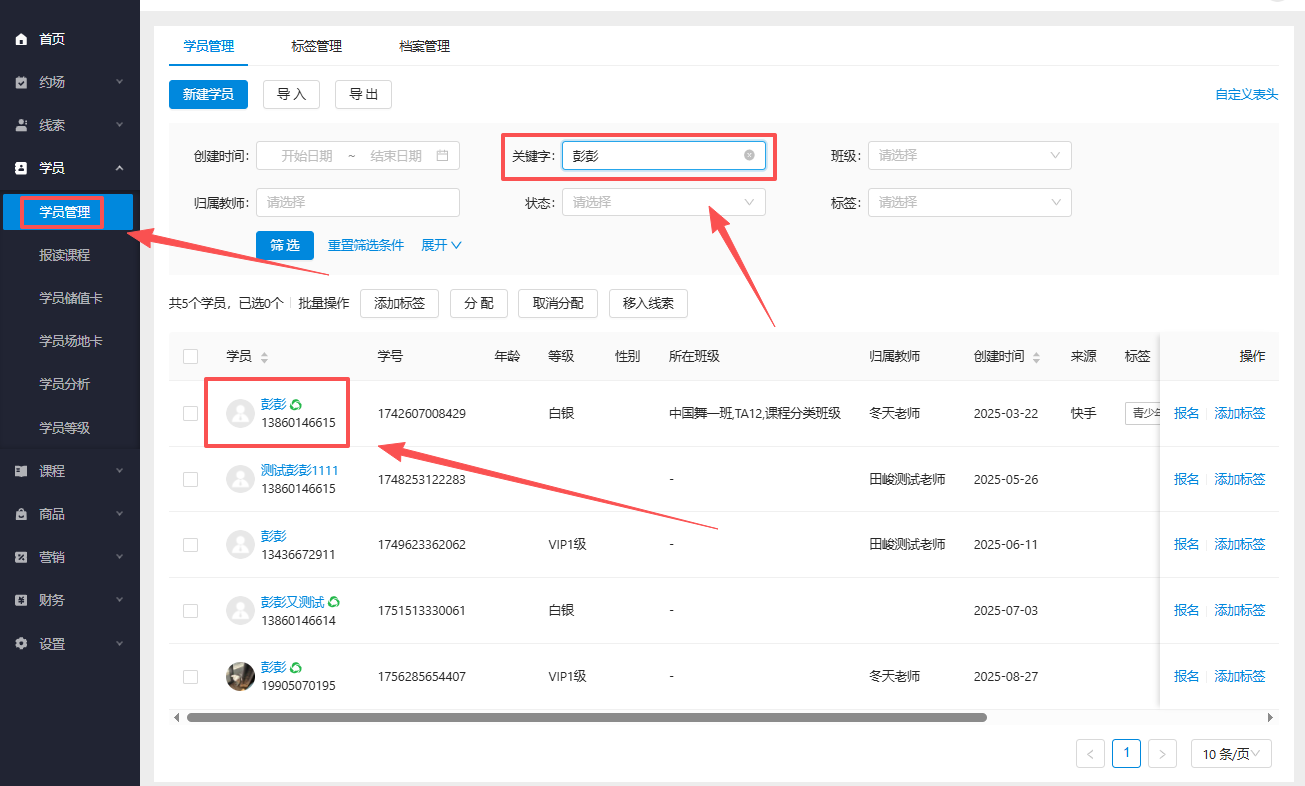Select the 首页 home icon in sidebar
The height and width of the screenshot is (786, 1305).
point(22,39)
